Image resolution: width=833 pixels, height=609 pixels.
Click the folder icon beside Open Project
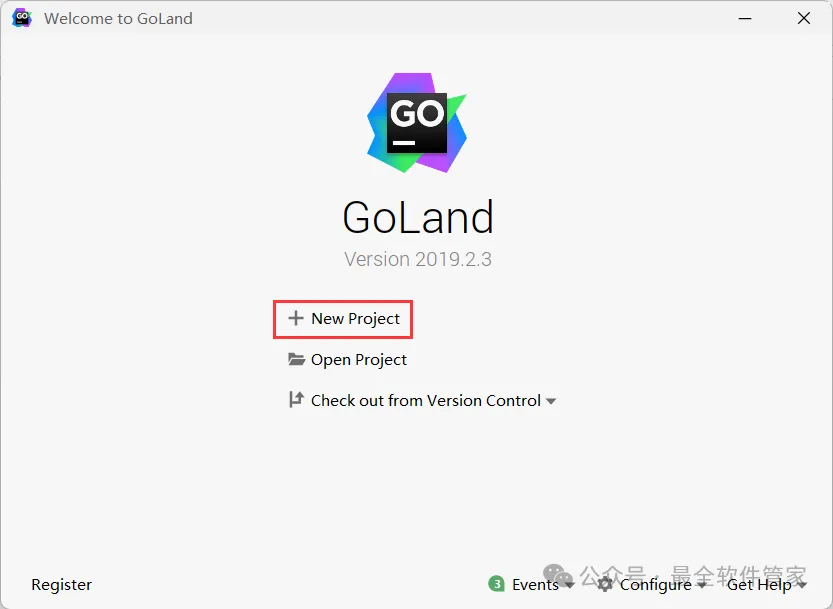coord(296,359)
